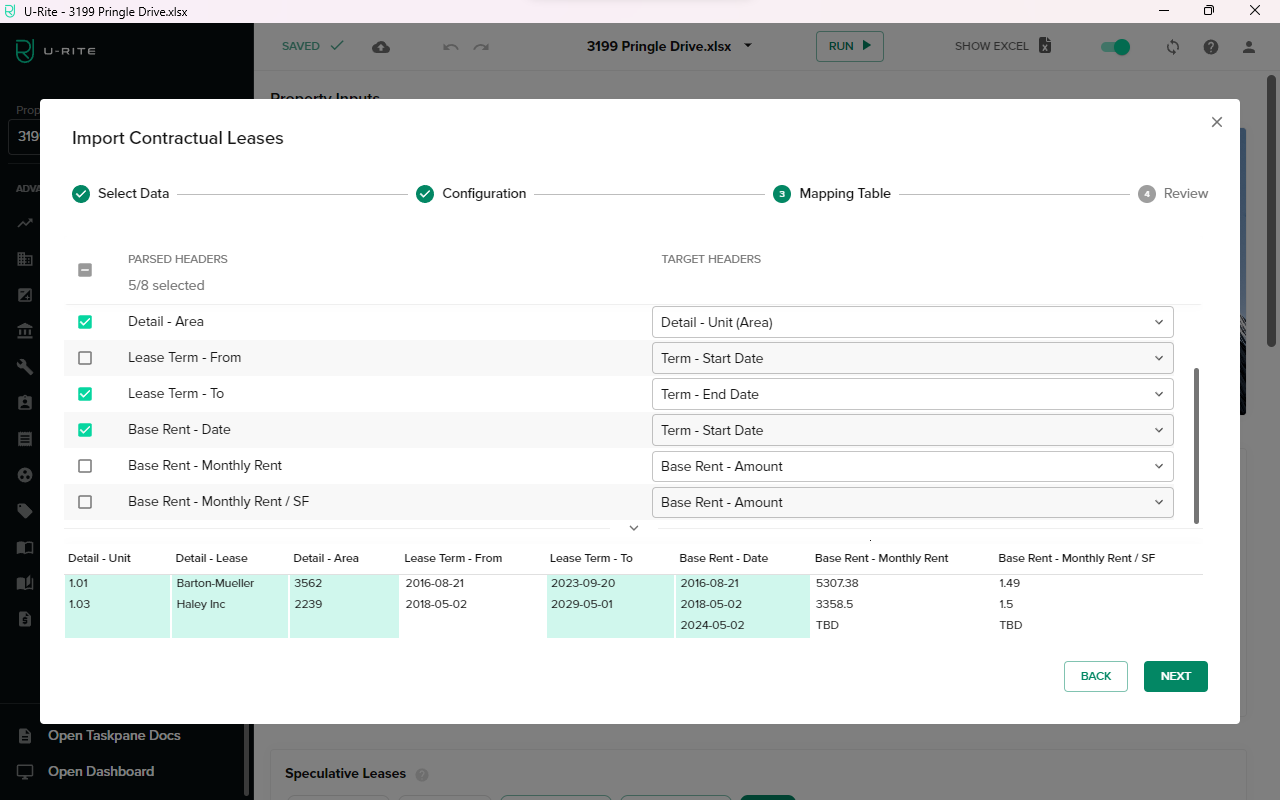
Task: Open the Help question mark icon
Action: (1210, 46)
